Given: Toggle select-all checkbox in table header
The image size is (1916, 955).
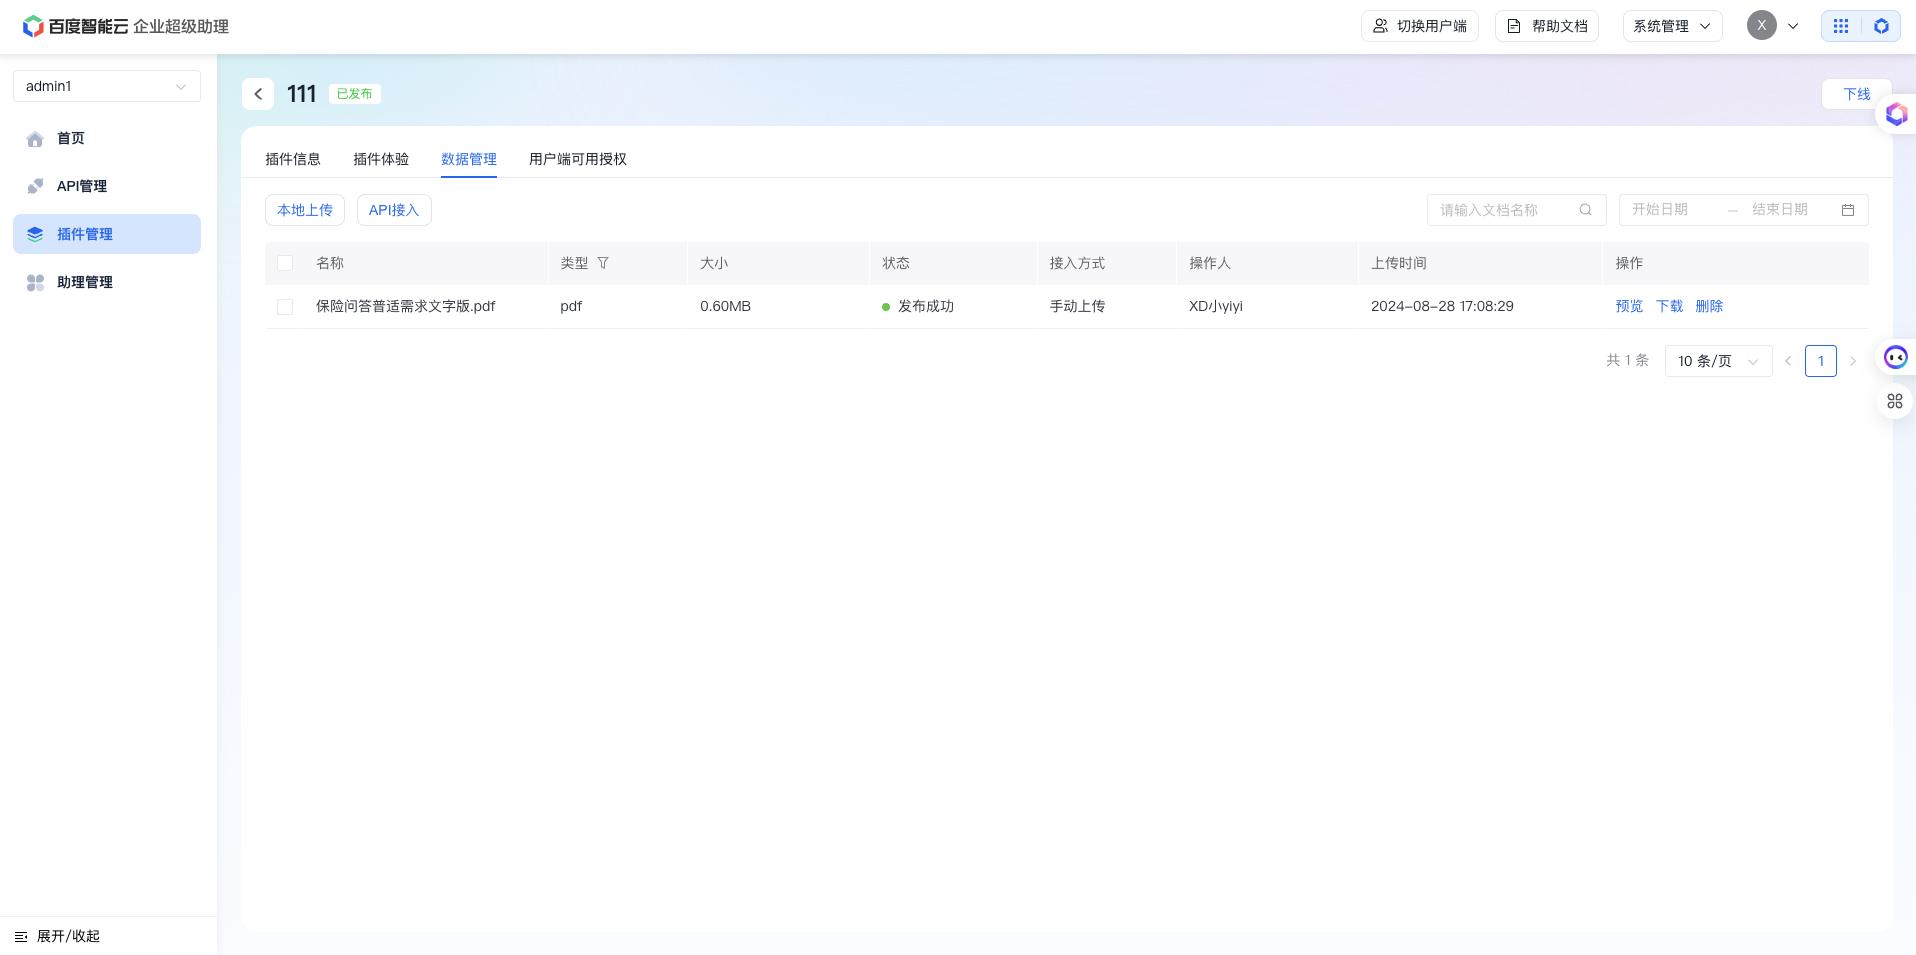Looking at the screenshot, I should click(x=285, y=263).
